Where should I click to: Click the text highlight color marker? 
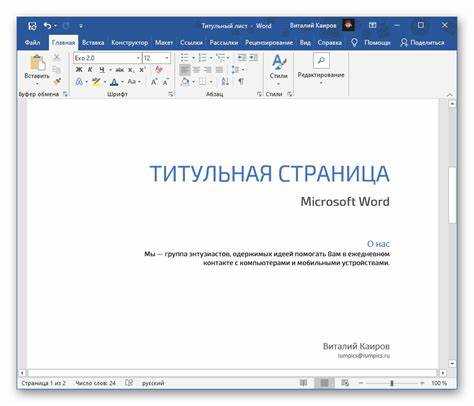click(x=96, y=81)
